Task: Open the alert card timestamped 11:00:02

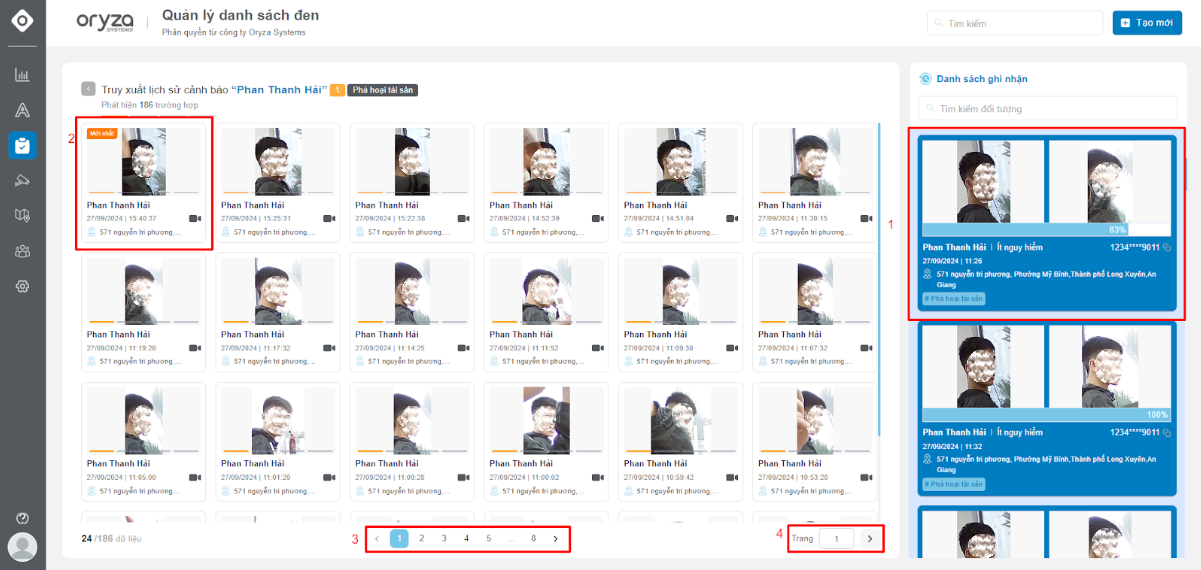Action: (x=546, y=442)
